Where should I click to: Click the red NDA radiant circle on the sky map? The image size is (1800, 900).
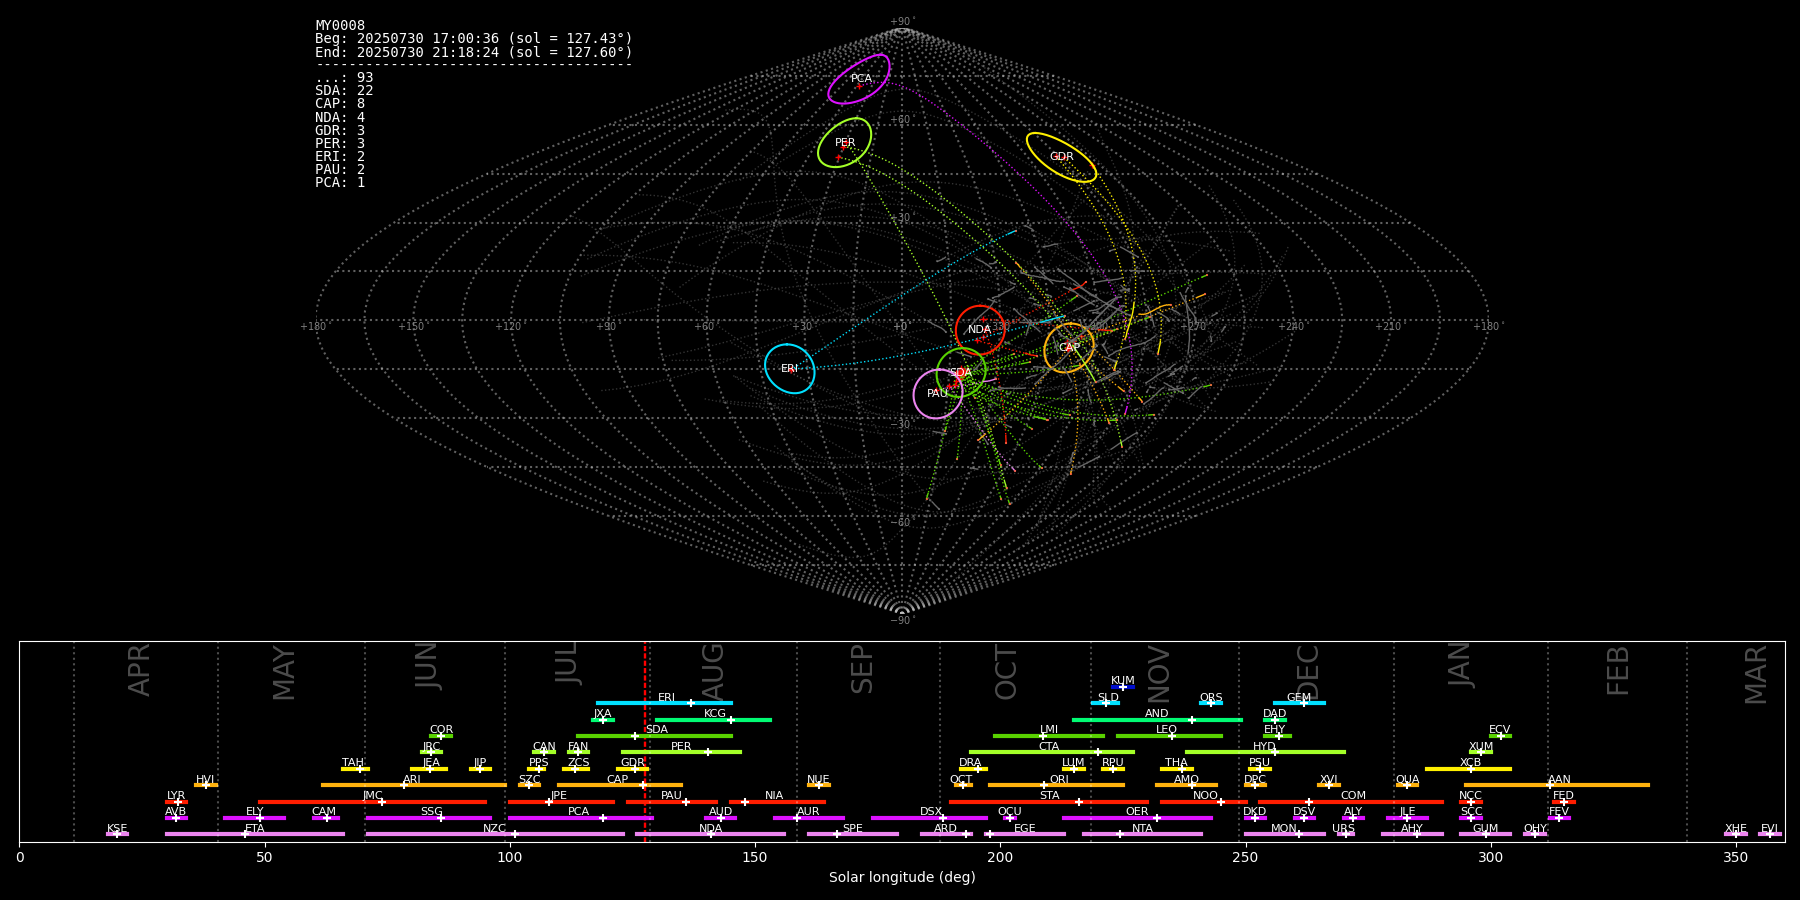980,330
